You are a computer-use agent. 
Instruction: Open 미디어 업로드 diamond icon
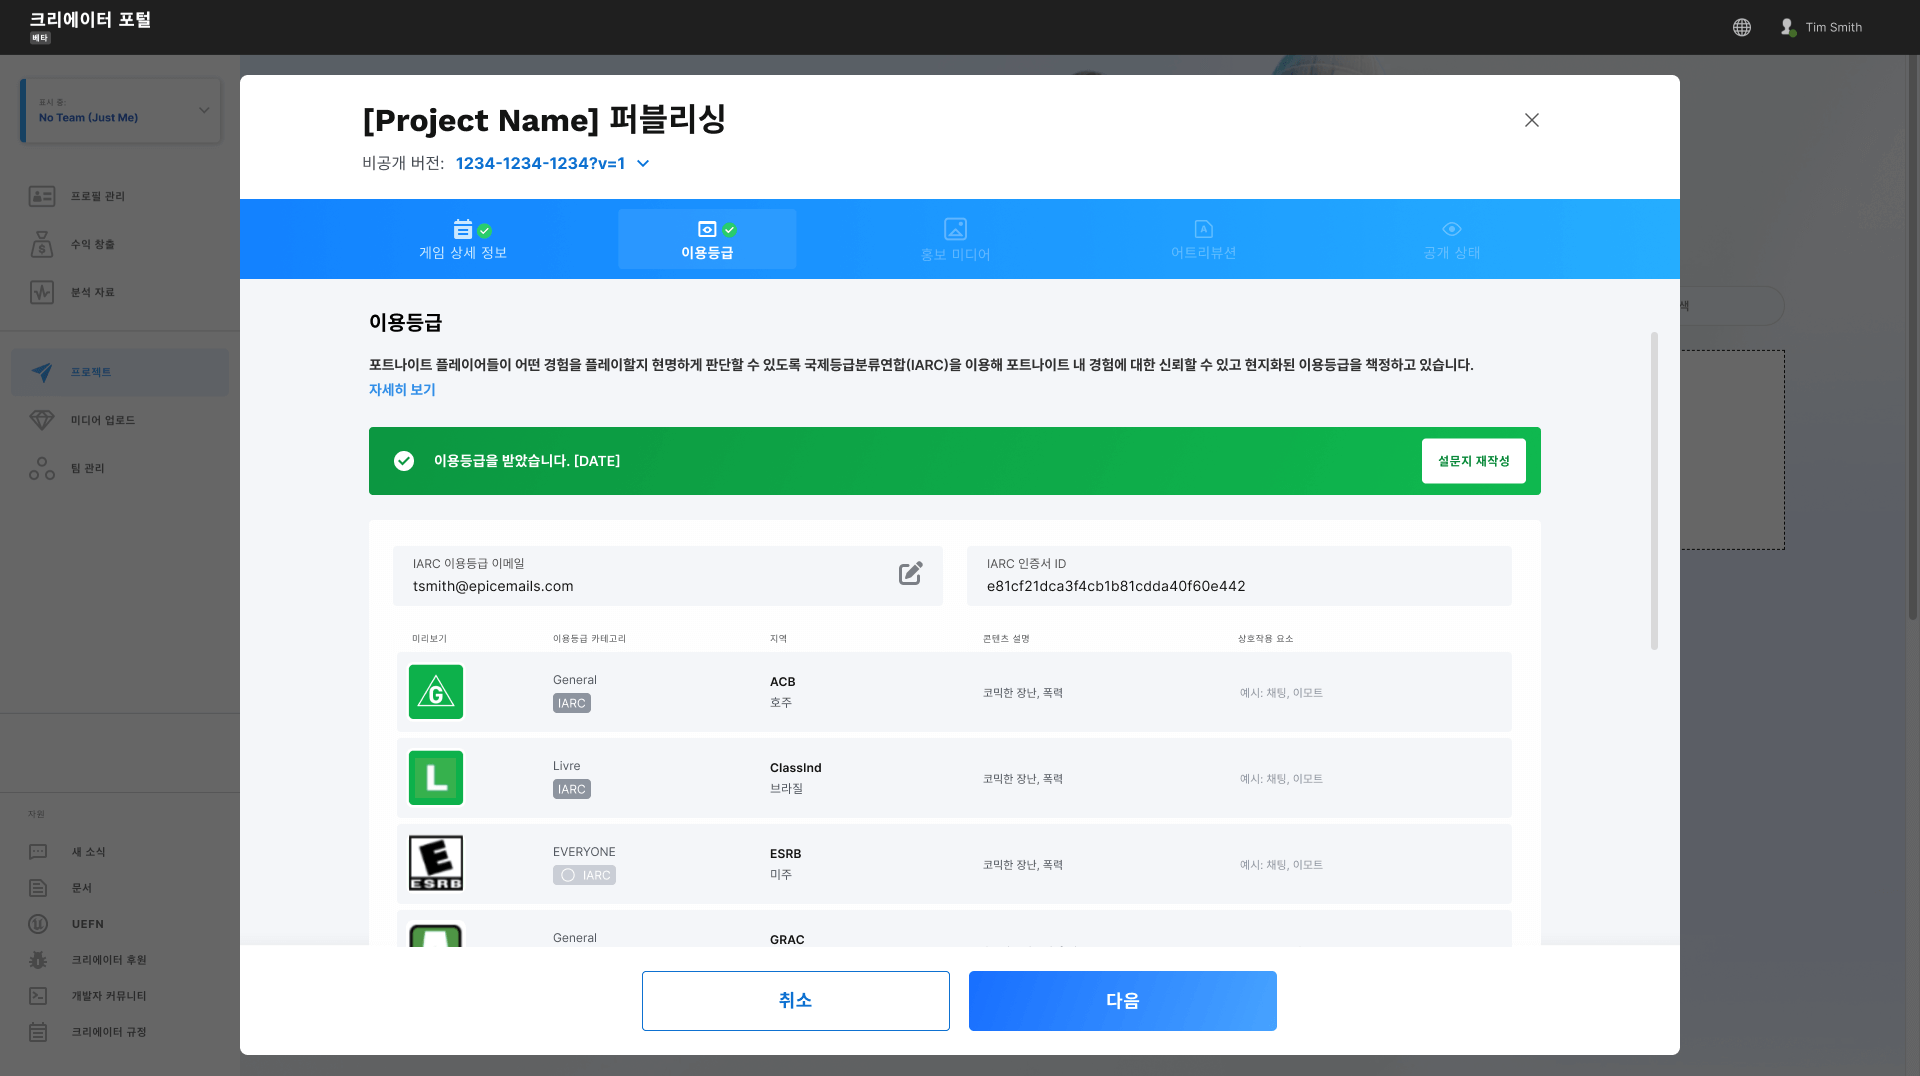click(x=42, y=420)
